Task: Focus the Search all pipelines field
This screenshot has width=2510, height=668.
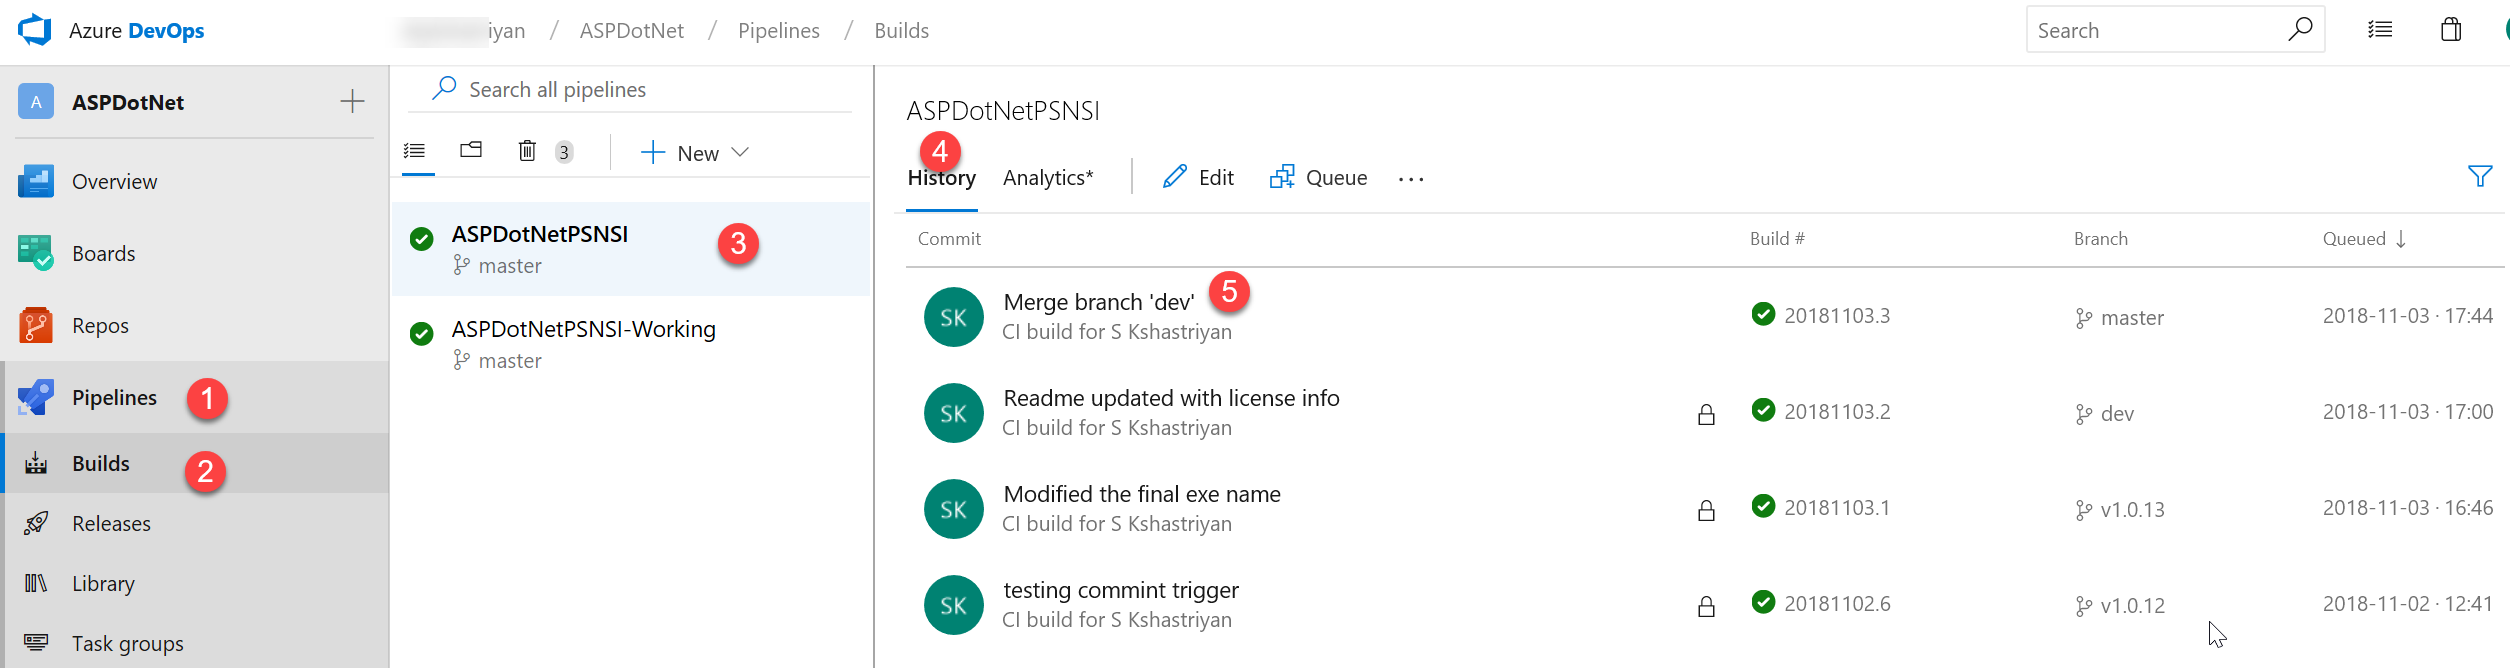Action: pyautogui.click(x=630, y=90)
